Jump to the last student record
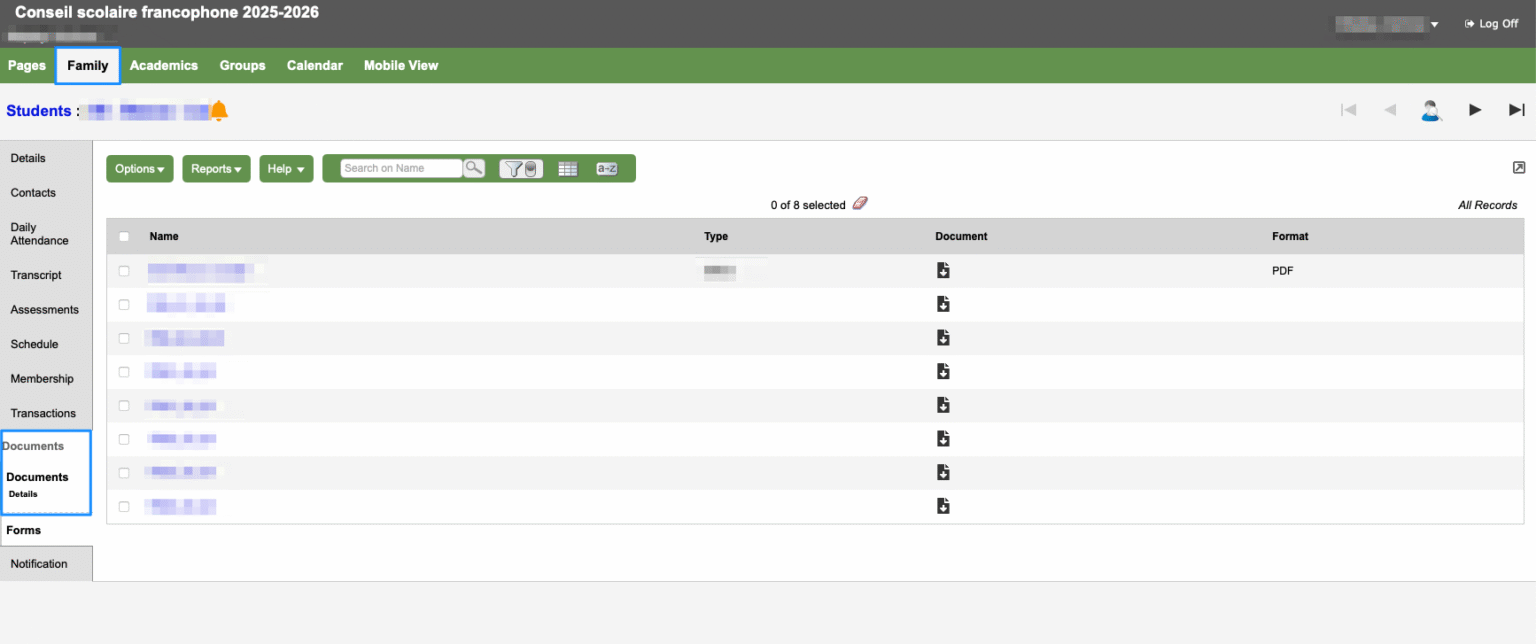Viewport: 1536px width, 644px height. tap(1517, 110)
